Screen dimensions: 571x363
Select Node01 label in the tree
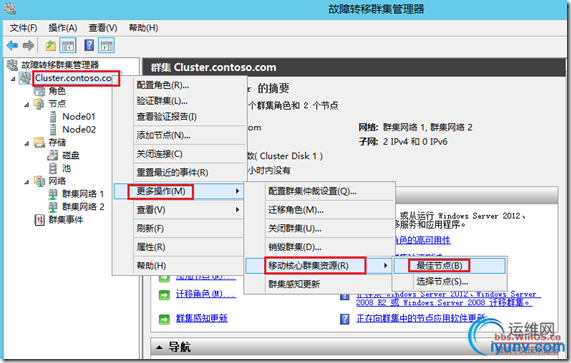79,117
